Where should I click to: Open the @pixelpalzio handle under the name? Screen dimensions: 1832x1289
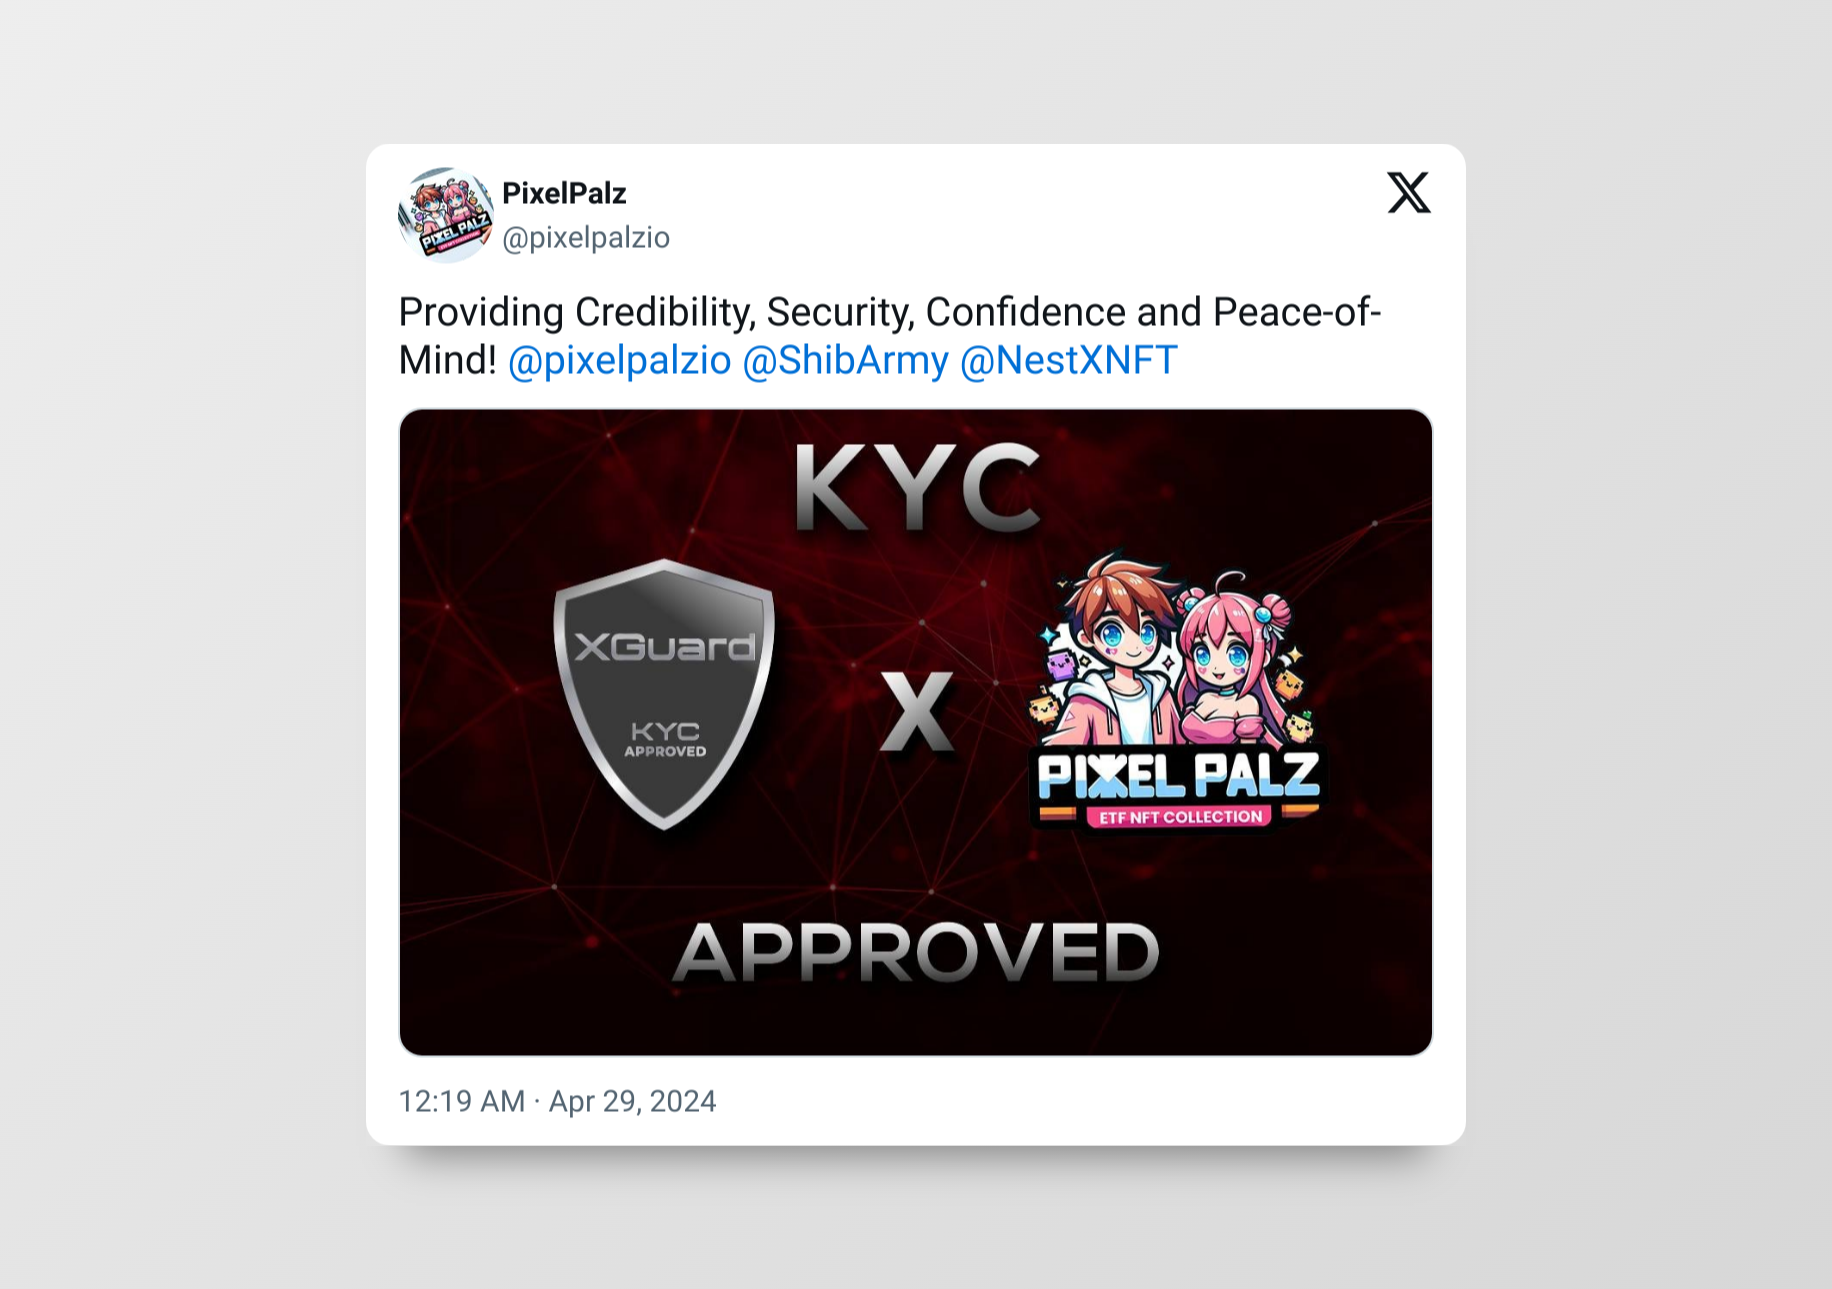point(586,237)
